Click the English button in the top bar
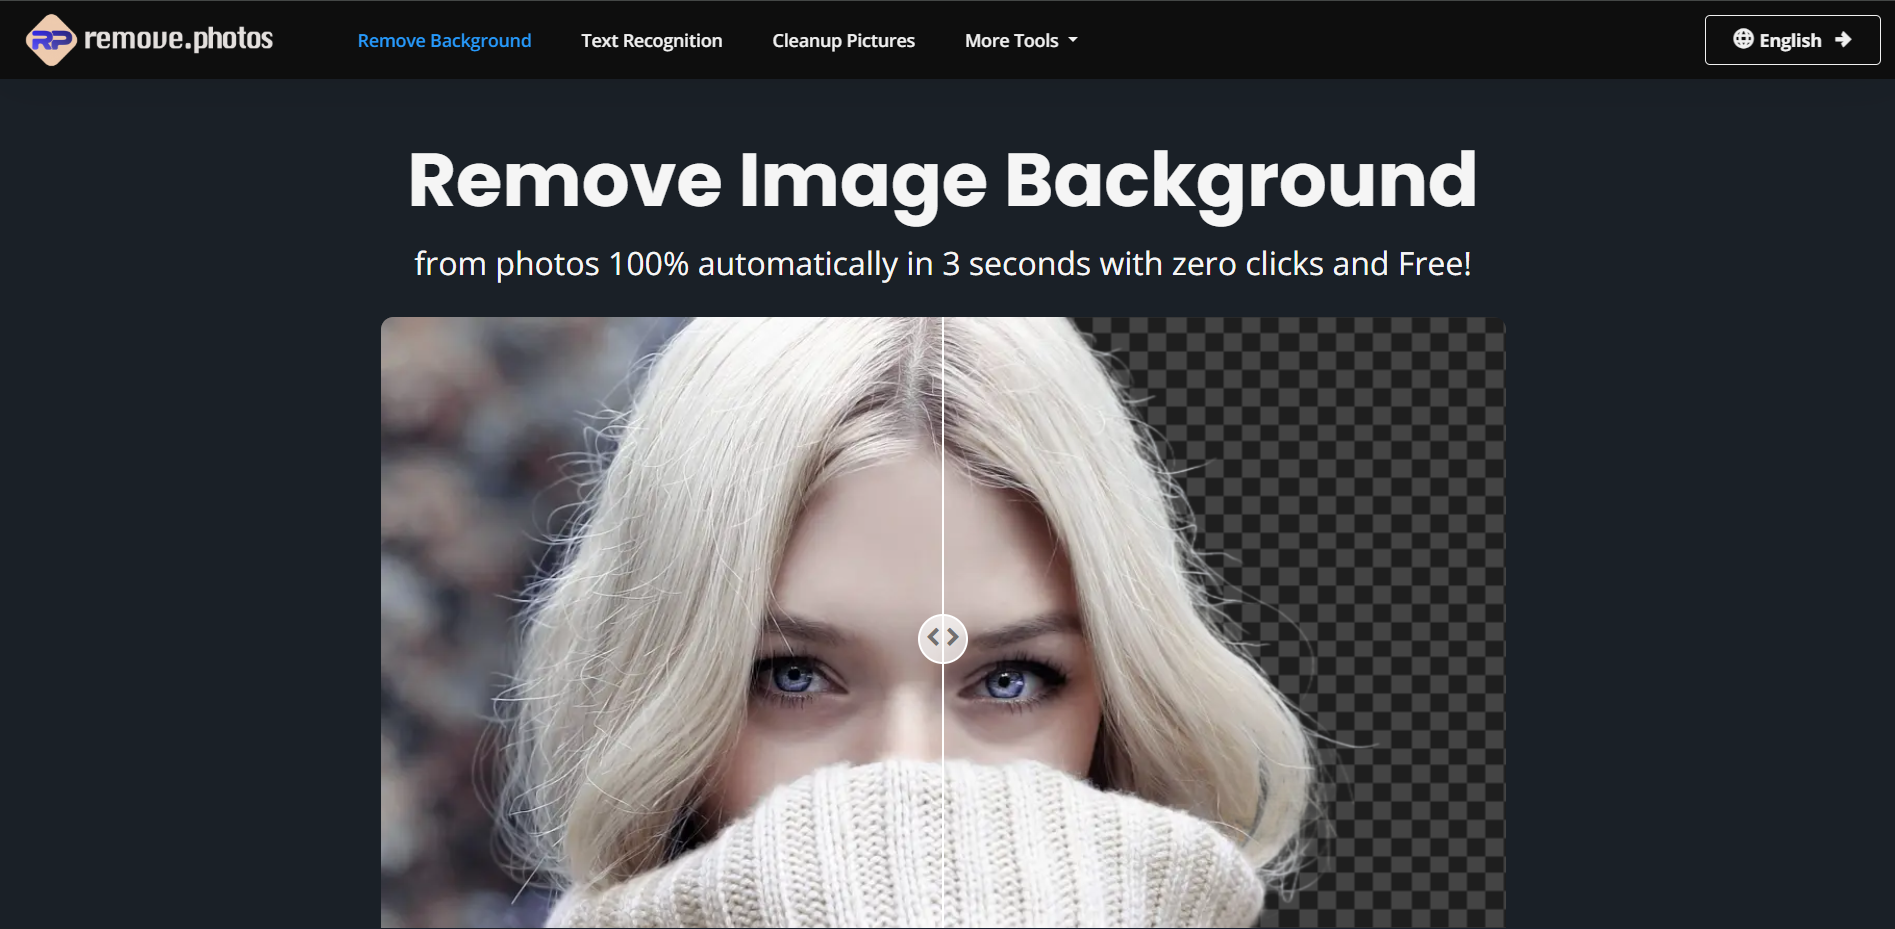 [1791, 39]
